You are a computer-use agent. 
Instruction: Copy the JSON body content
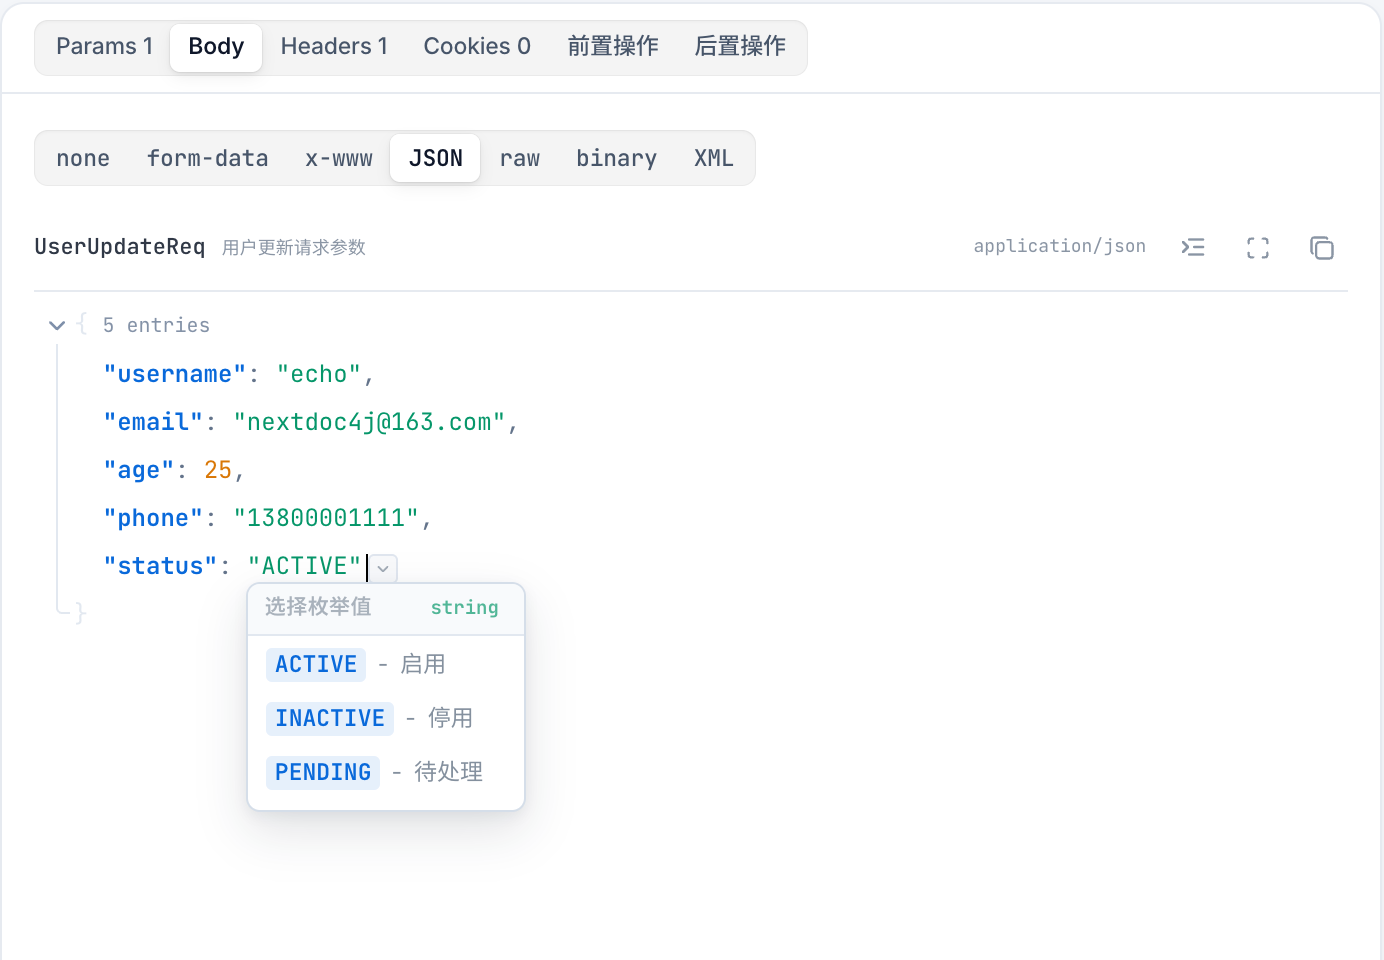(x=1322, y=248)
